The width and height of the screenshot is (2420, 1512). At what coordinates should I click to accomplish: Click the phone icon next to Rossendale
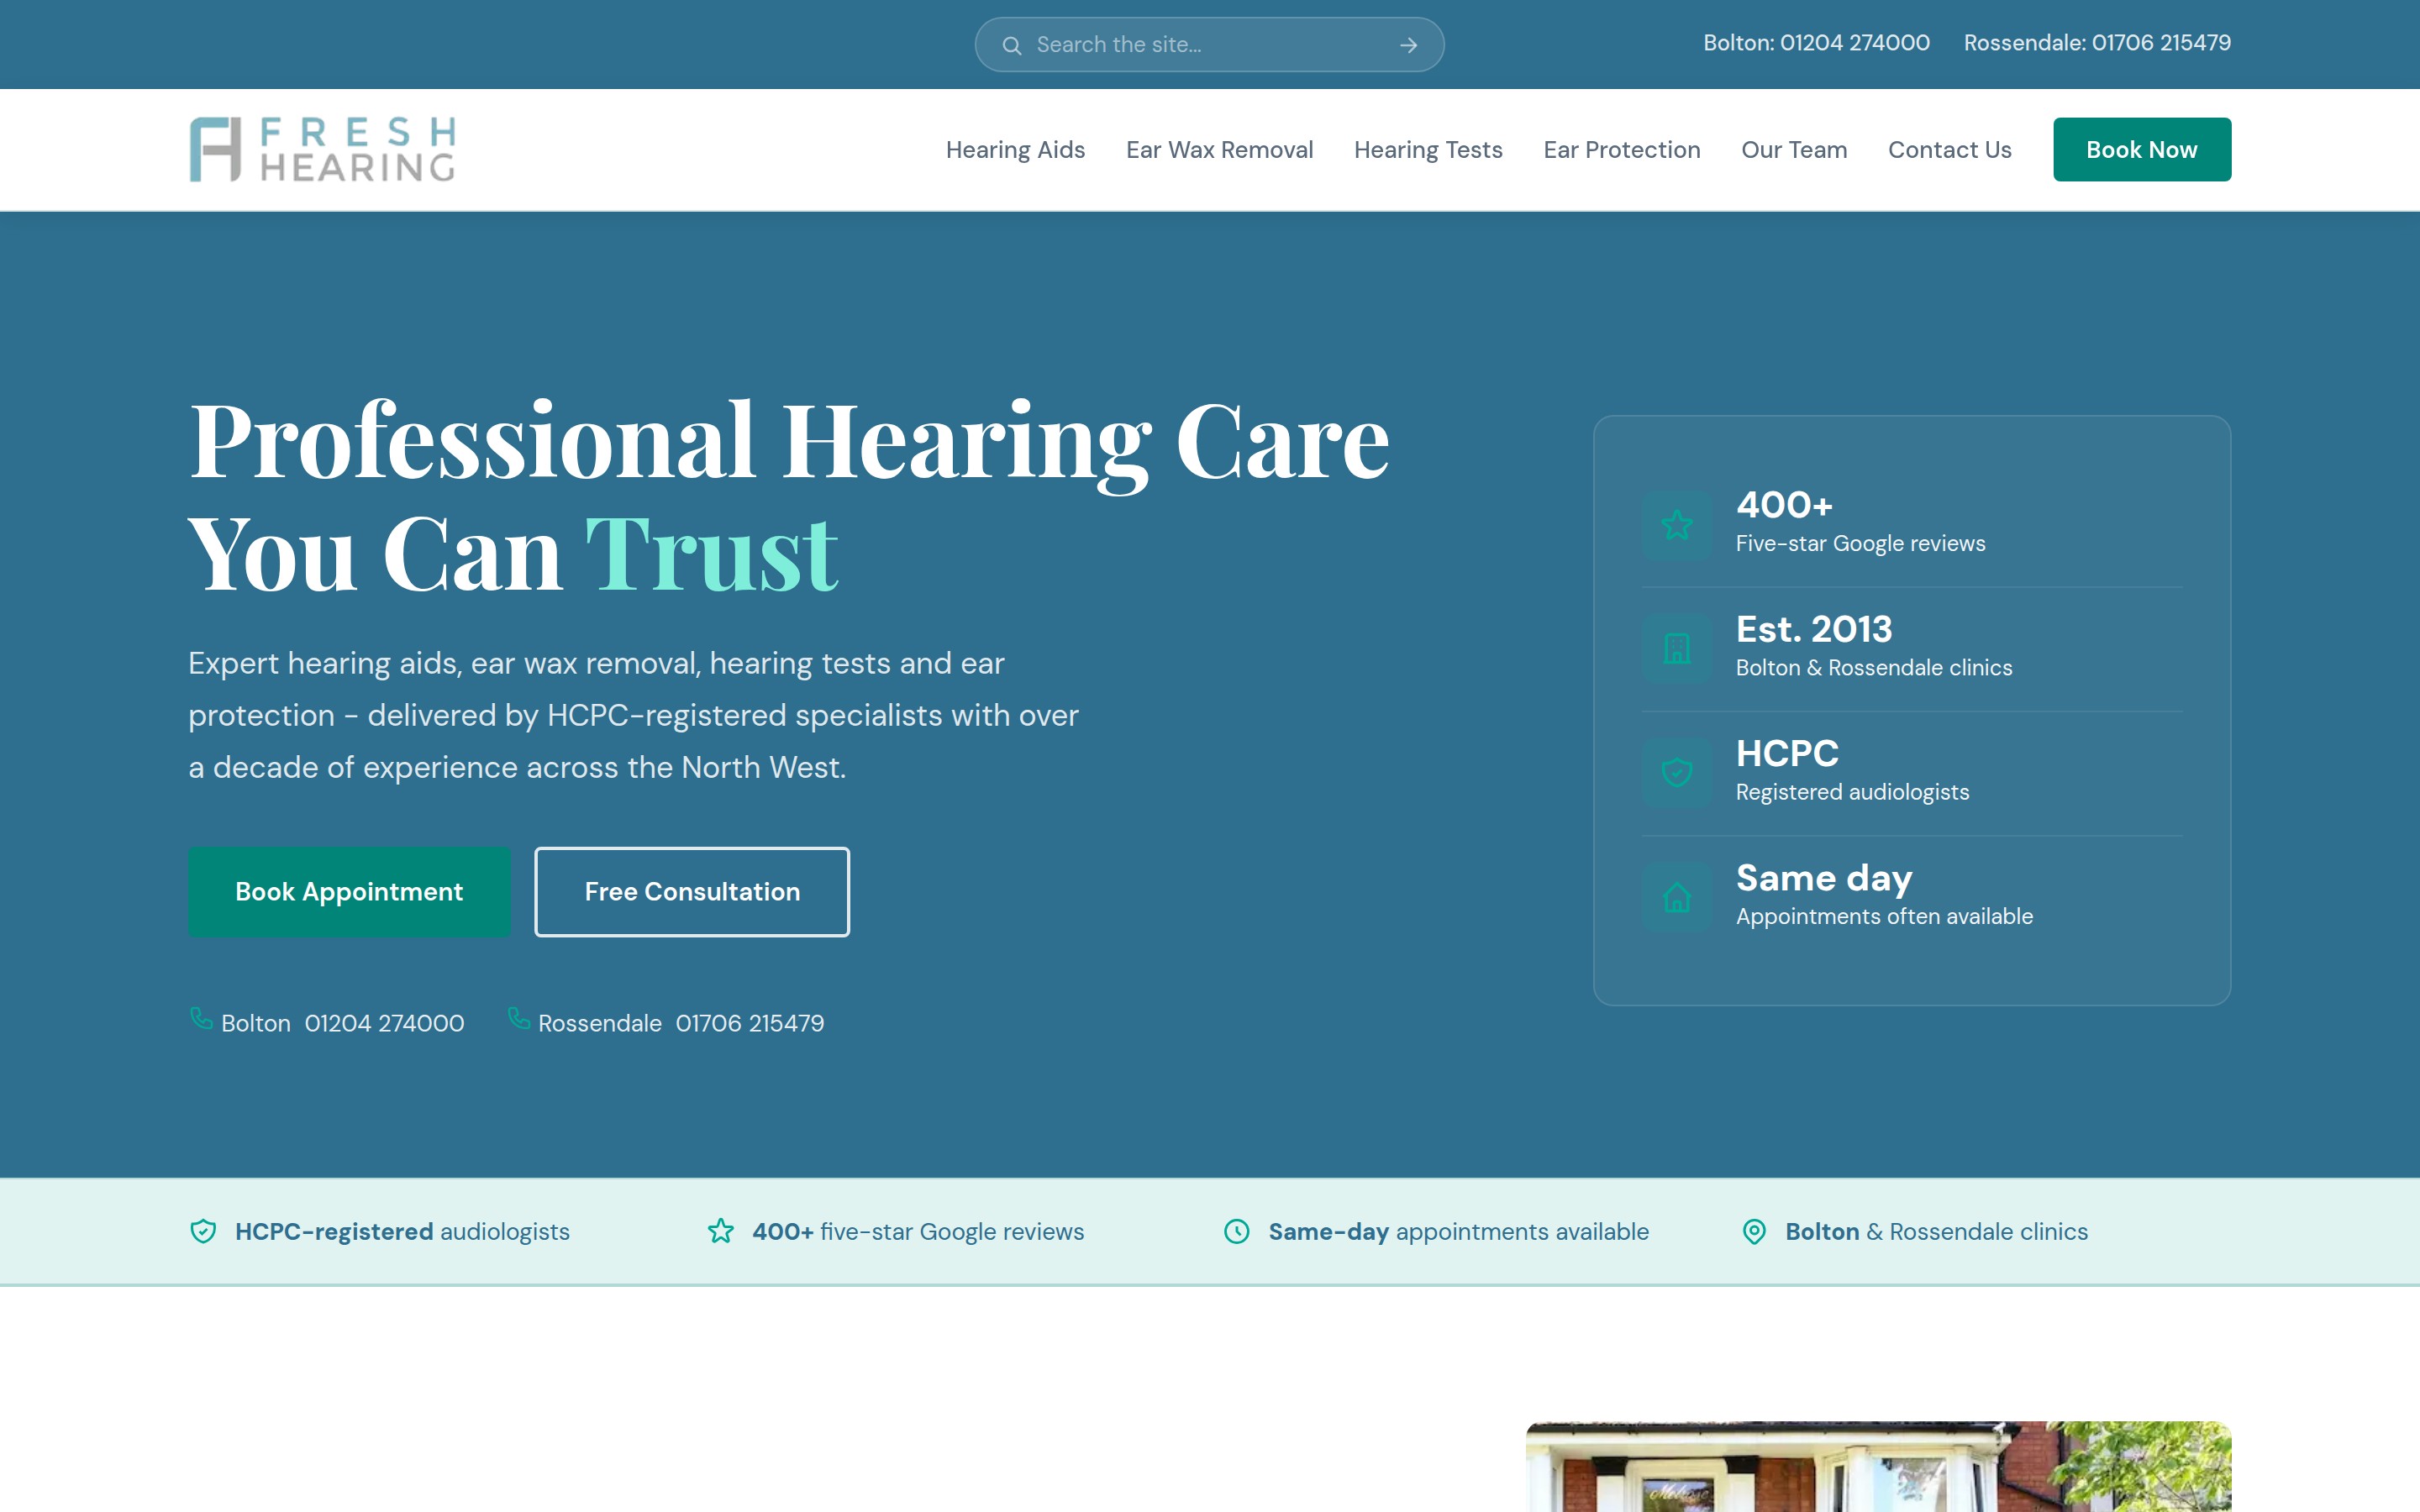518,1018
